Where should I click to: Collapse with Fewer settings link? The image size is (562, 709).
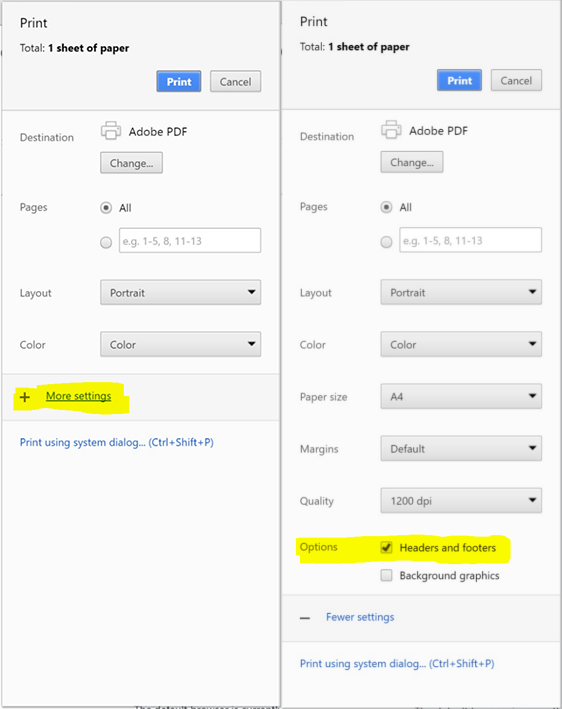pos(360,617)
